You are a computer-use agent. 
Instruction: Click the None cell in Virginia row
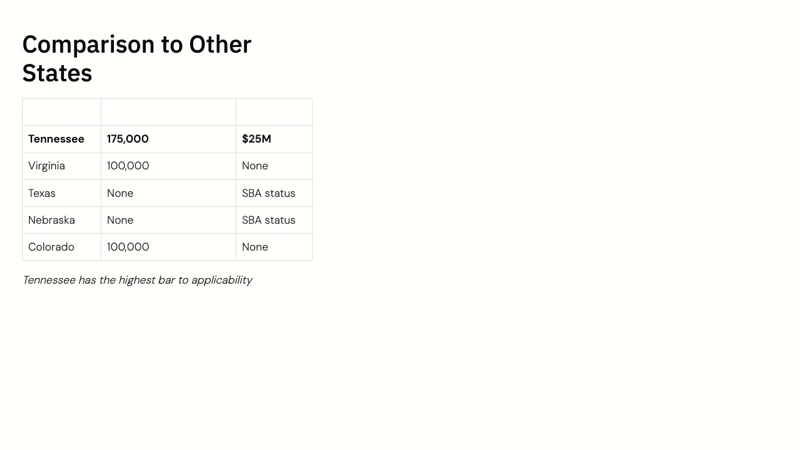[x=255, y=166]
